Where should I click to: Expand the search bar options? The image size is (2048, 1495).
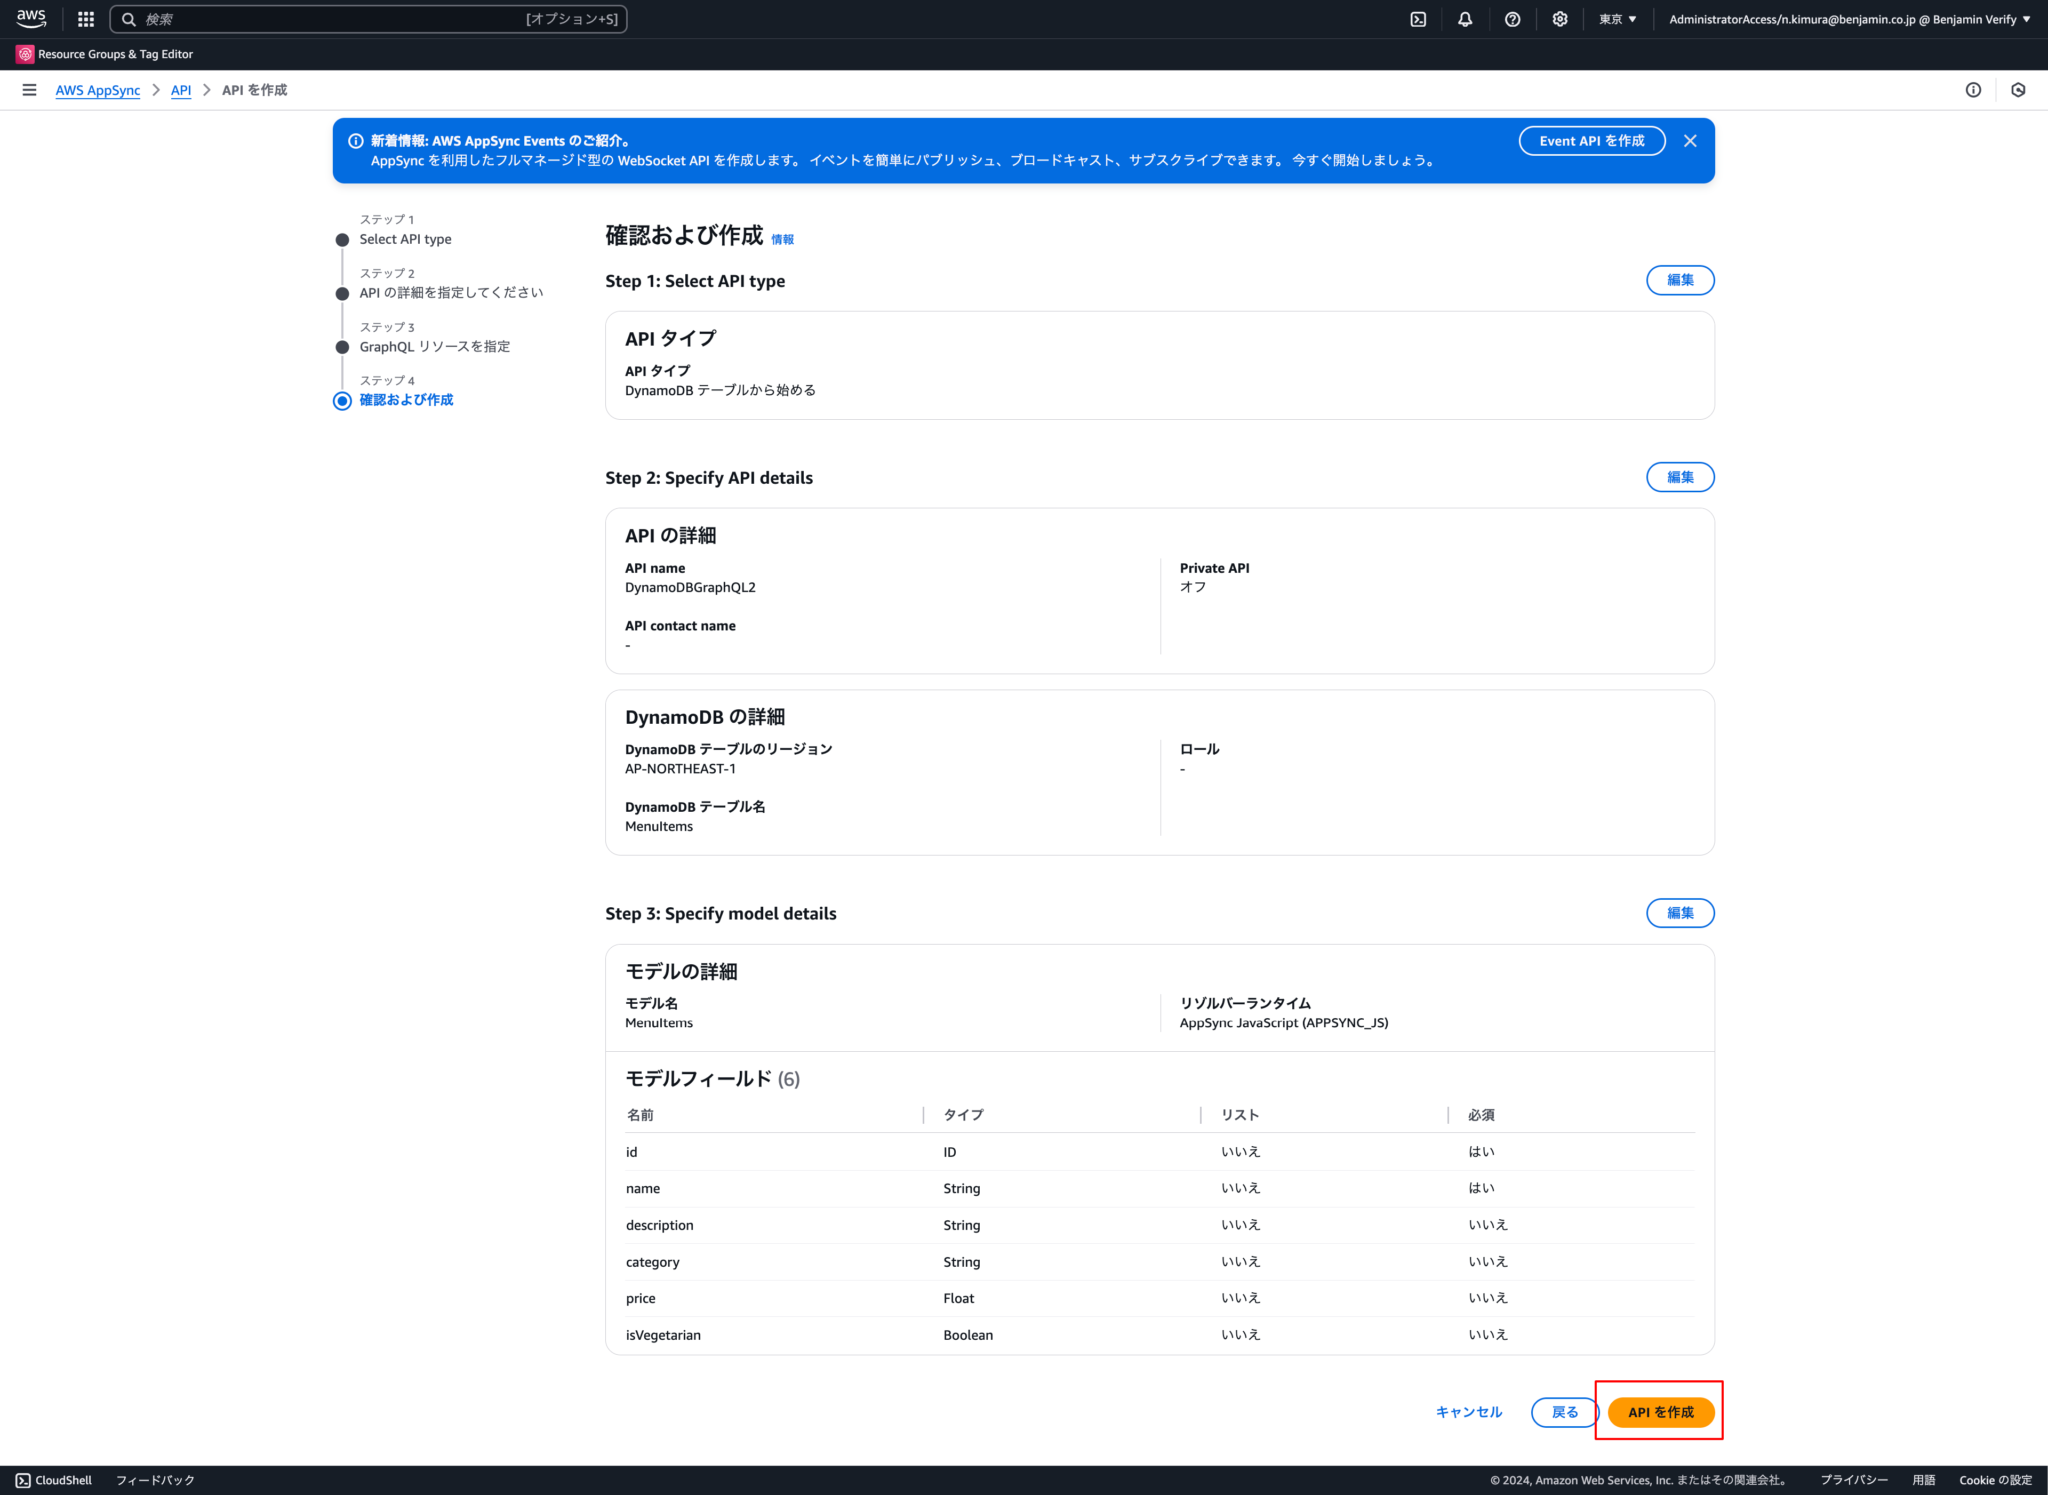(571, 18)
